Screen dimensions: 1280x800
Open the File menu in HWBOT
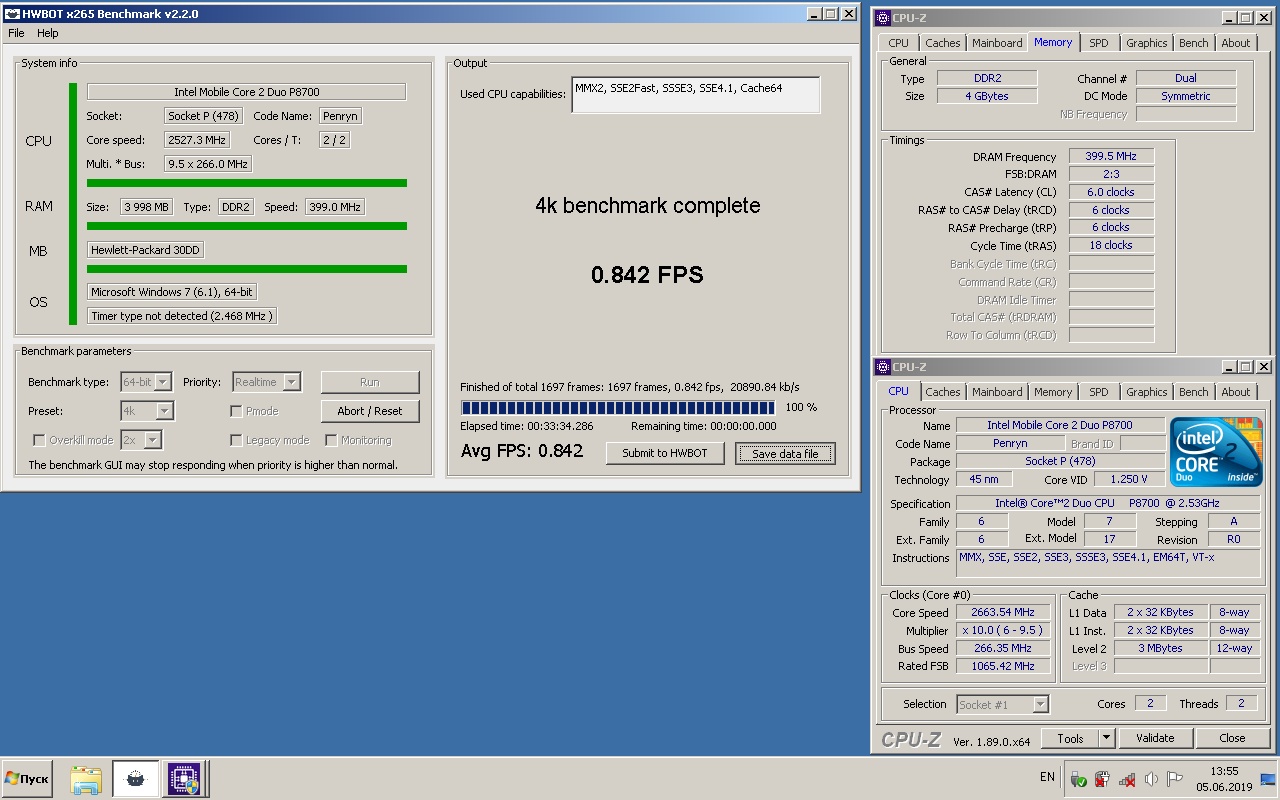pyautogui.click(x=16, y=33)
